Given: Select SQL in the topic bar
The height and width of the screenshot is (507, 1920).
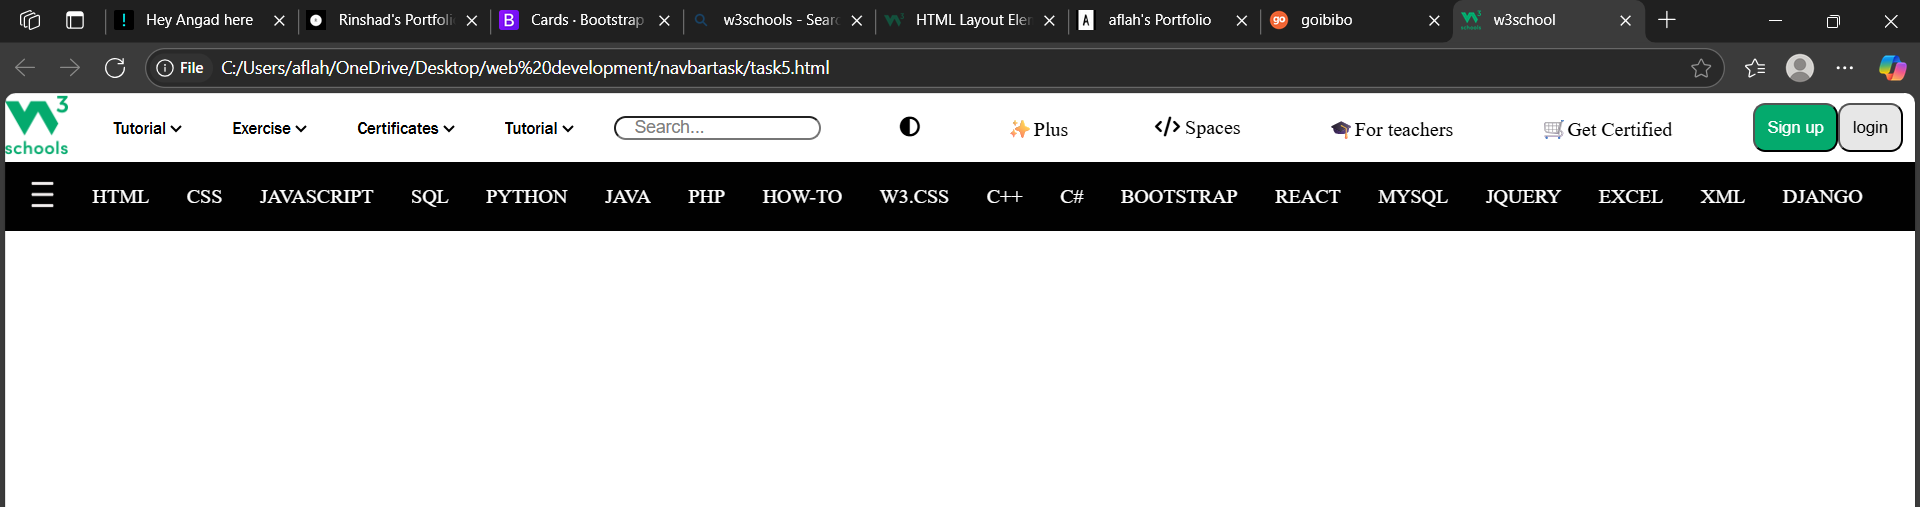Looking at the screenshot, I should point(429,197).
